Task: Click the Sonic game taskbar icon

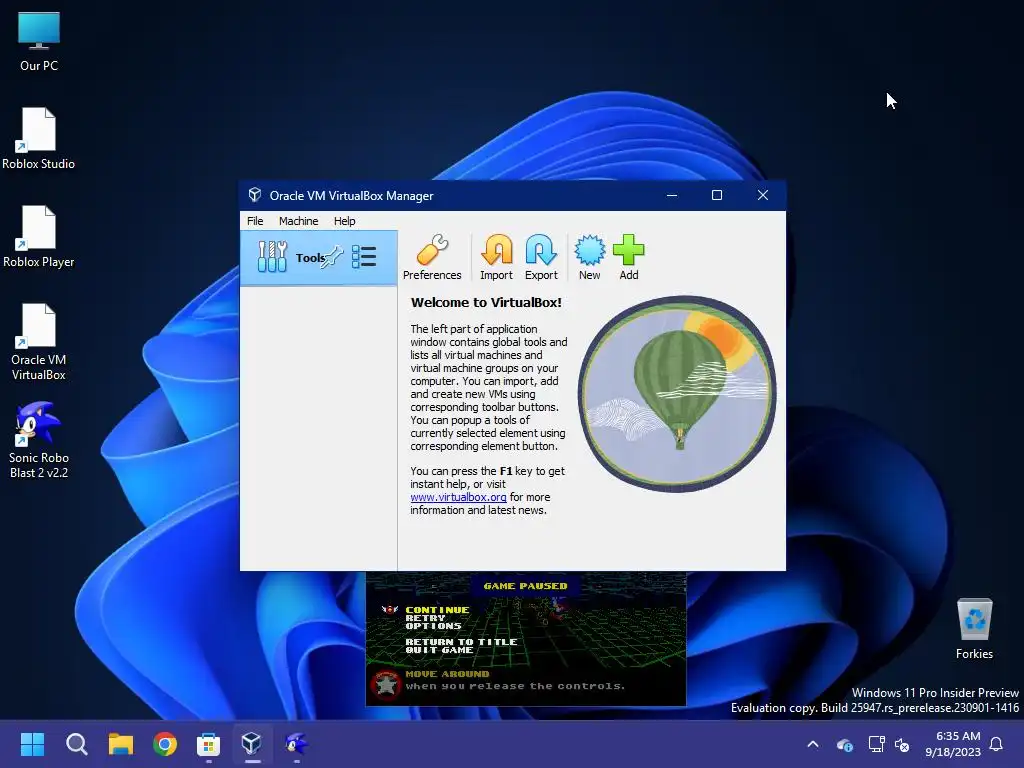Action: tap(296, 744)
